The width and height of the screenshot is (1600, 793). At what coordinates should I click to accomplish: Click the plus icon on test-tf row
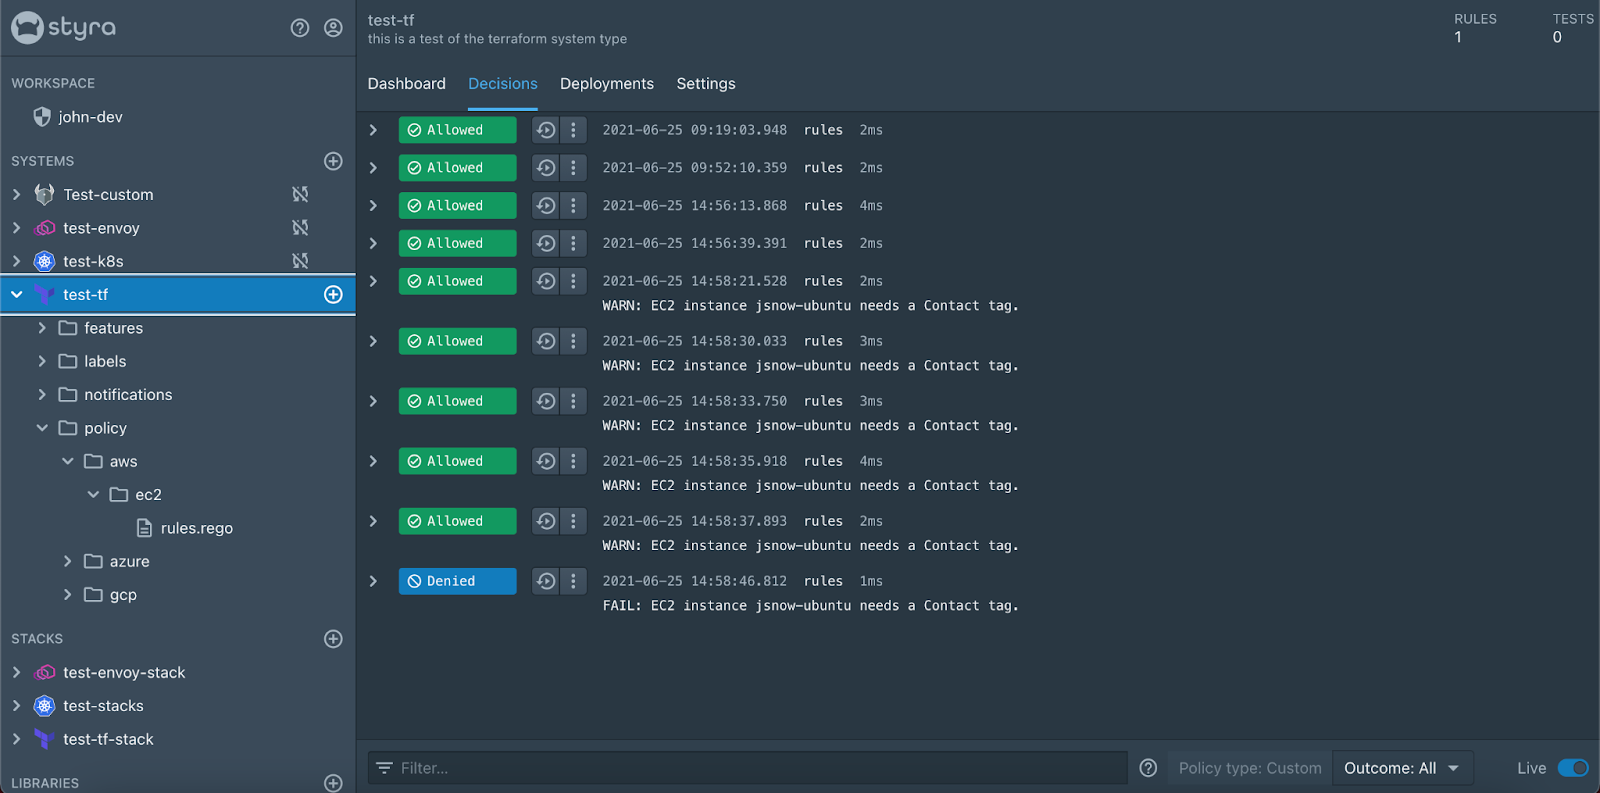[334, 295]
